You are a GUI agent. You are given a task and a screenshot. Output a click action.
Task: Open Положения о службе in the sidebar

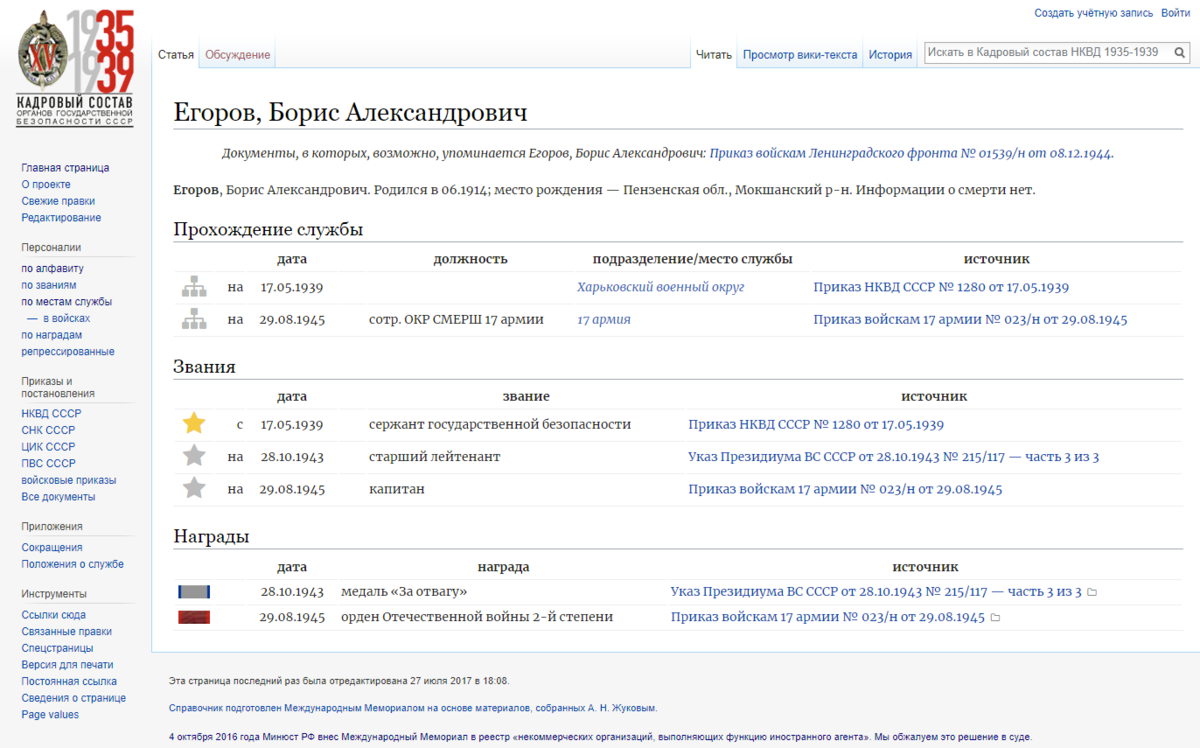tap(73, 564)
